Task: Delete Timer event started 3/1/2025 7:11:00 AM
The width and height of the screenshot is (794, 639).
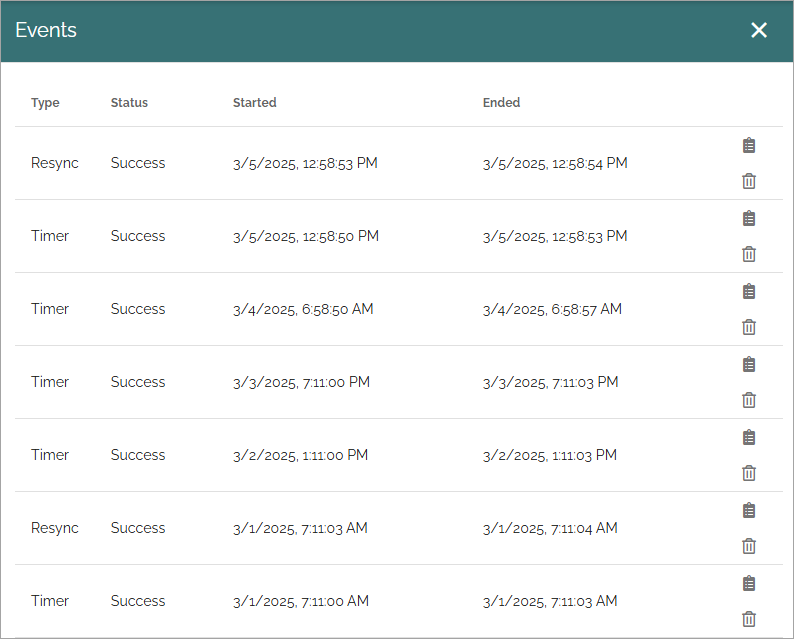Action: click(x=749, y=619)
